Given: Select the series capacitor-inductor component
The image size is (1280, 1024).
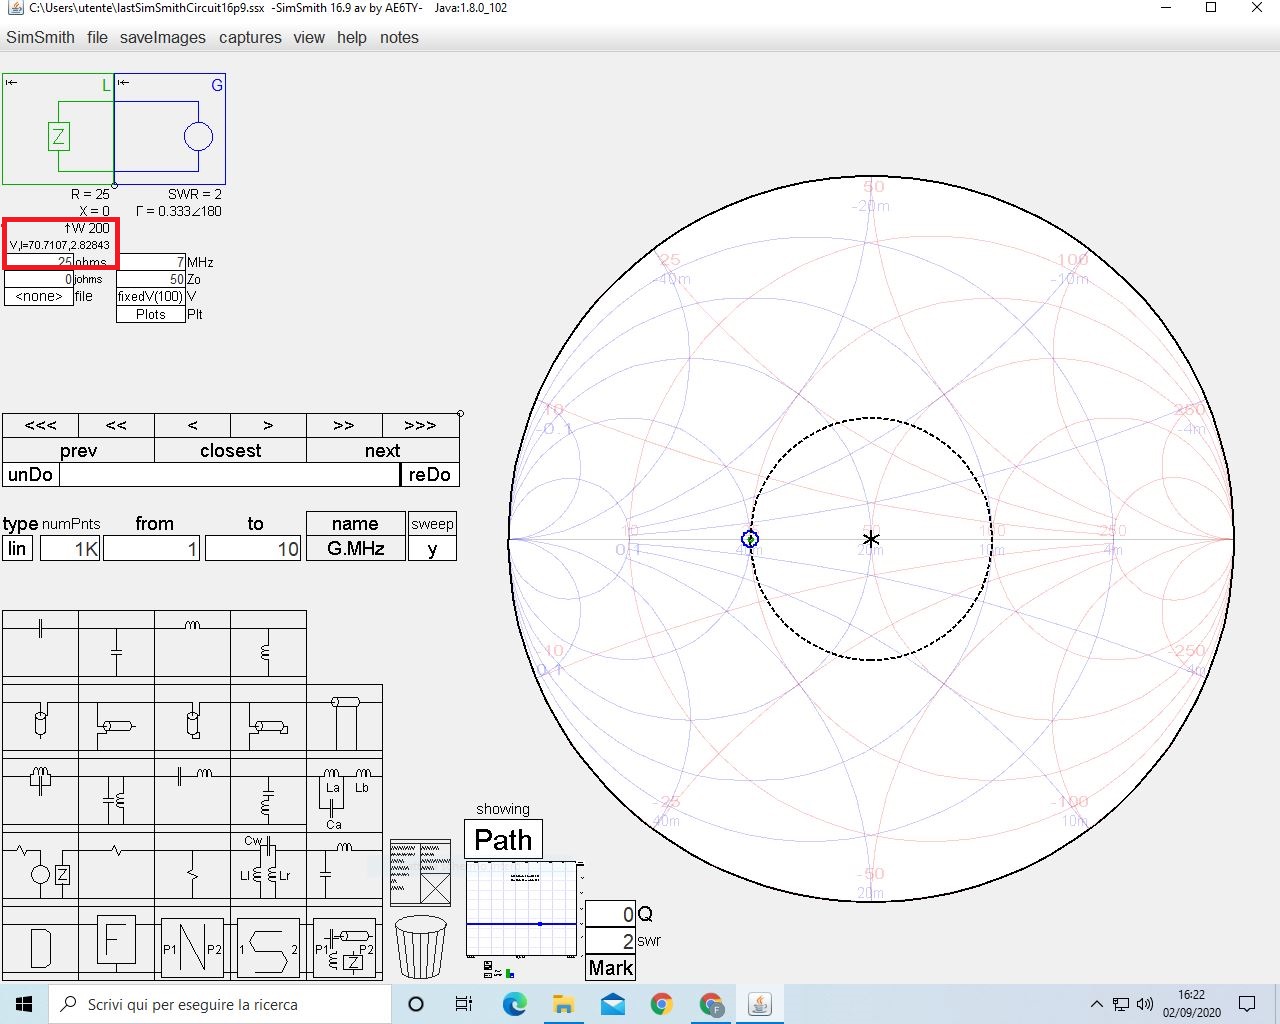Looking at the screenshot, I should (x=192, y=795).
